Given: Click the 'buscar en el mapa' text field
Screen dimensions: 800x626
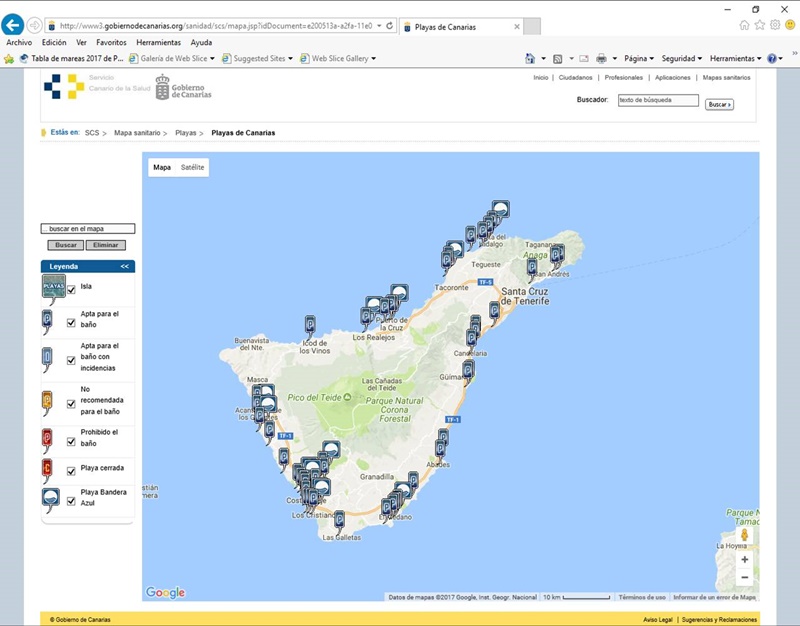Looking at the screenshot, I should pyautogui.click(x=88, y=229).
